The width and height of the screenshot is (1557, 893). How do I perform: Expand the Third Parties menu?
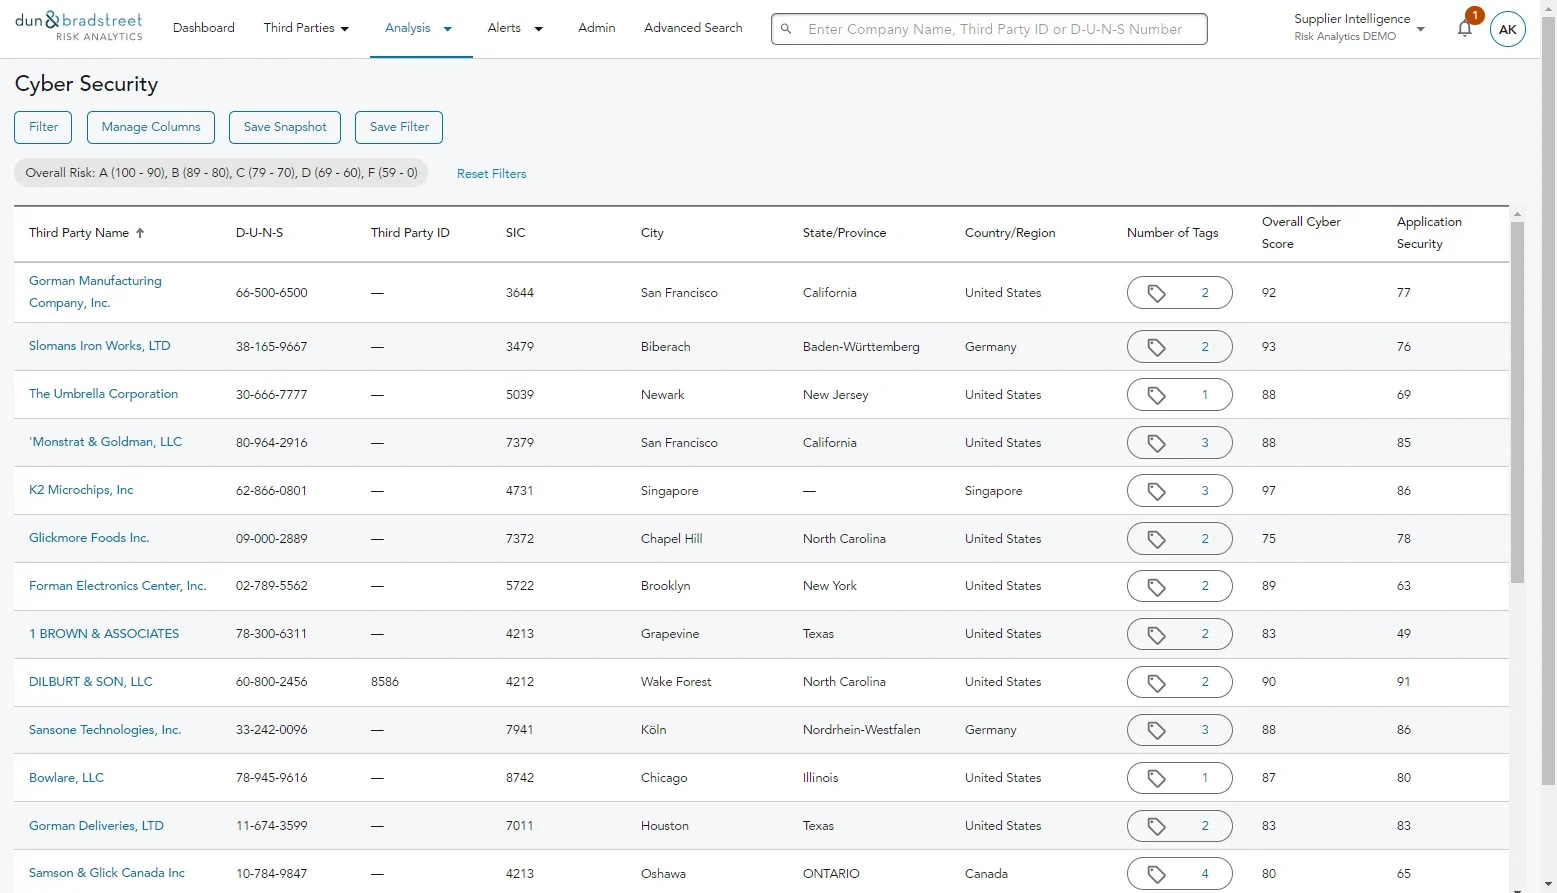306,28
